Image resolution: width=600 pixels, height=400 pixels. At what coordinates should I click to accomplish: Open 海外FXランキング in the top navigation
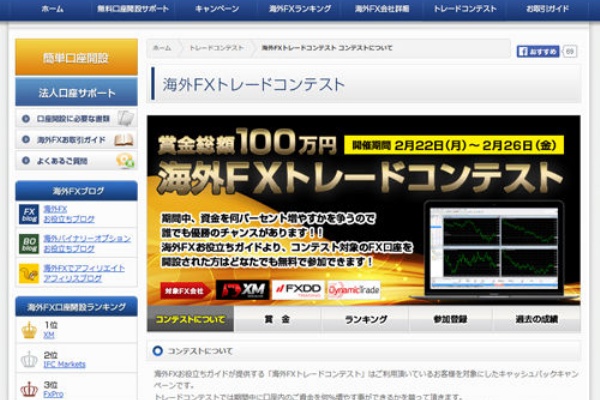[x=300, y=9]
